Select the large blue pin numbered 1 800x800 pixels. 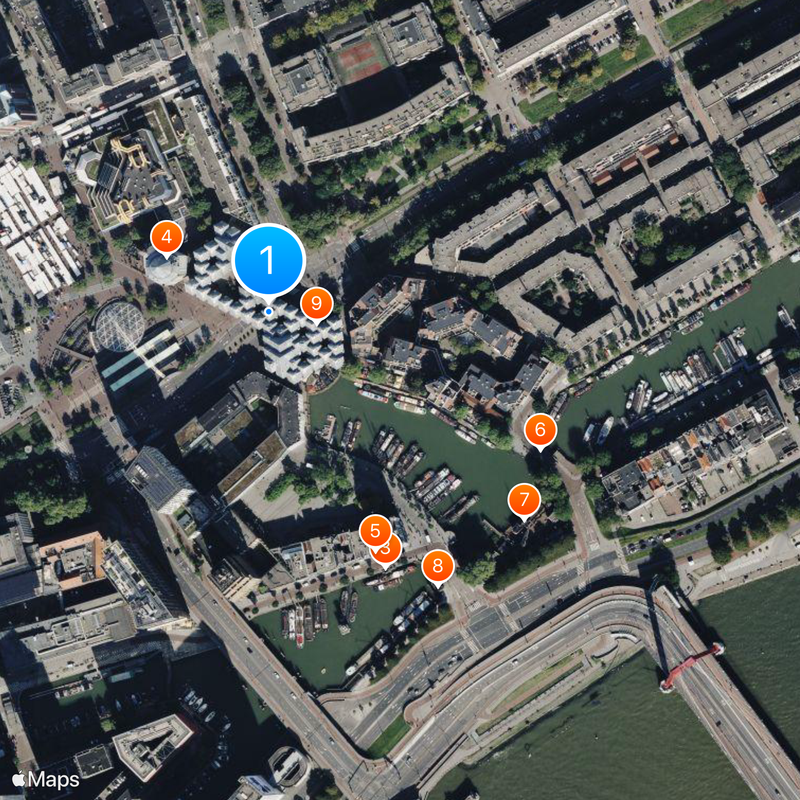(x=268, y=261)
